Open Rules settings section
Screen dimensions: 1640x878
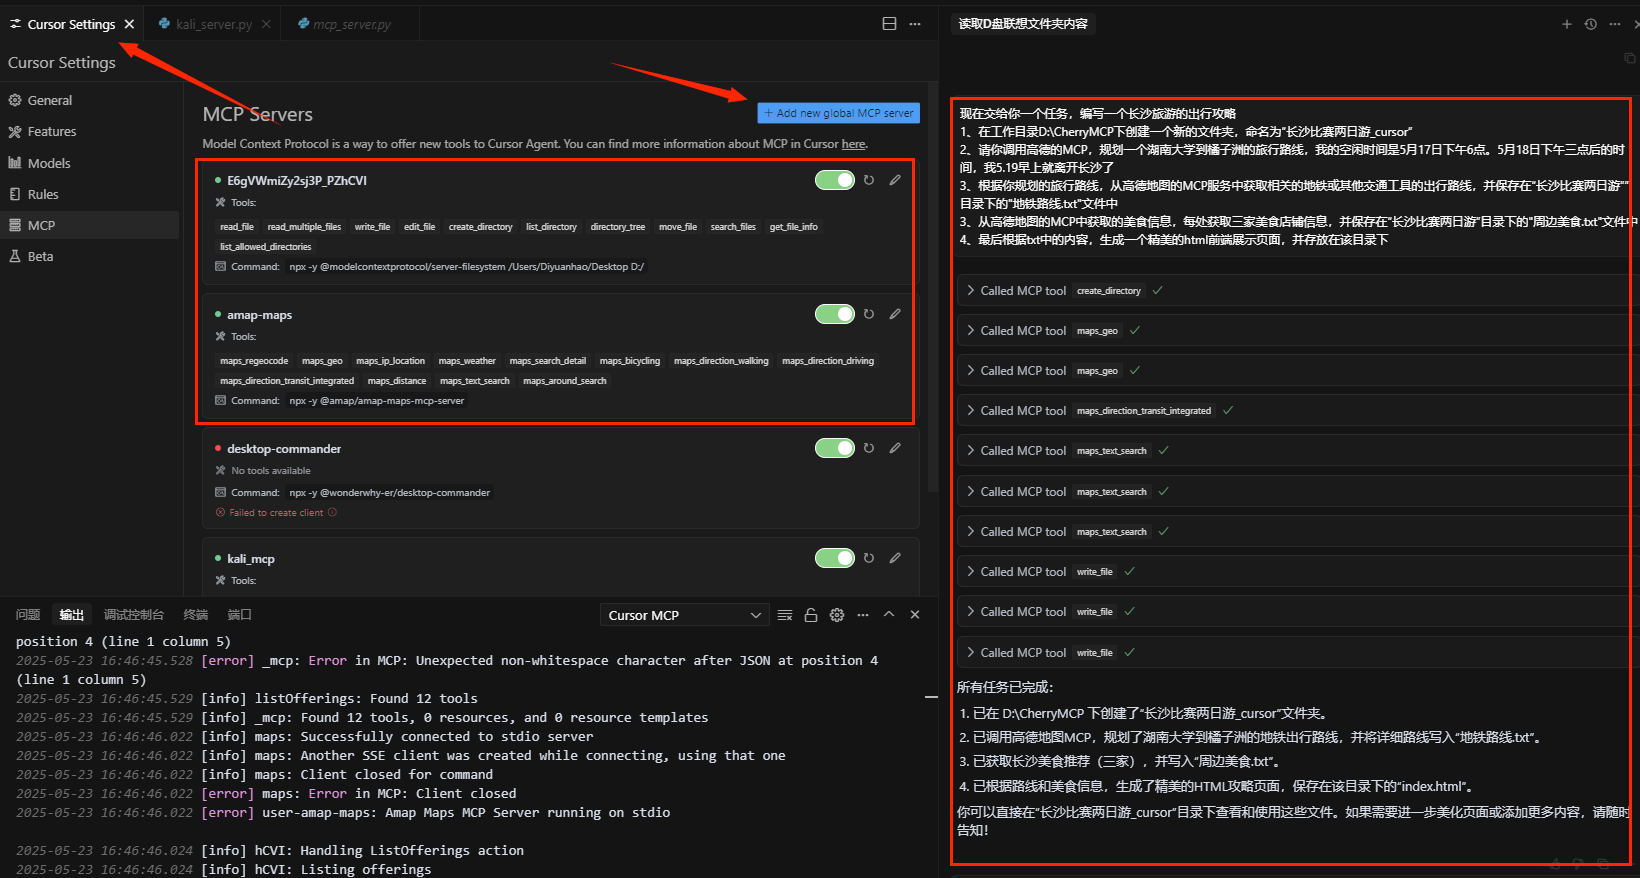coord(90,194)
